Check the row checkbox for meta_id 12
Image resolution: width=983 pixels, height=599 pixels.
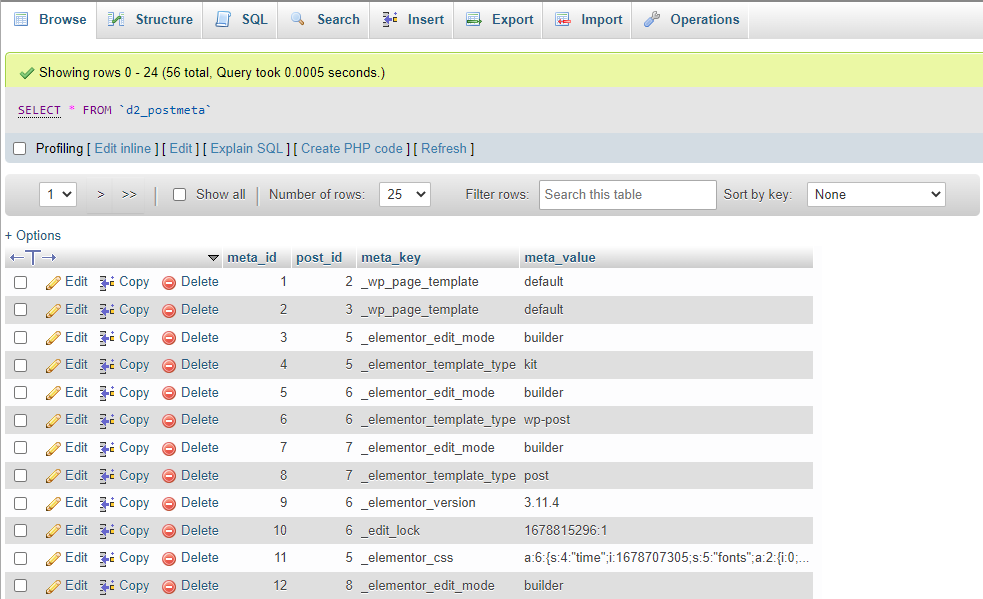(21, 586)
